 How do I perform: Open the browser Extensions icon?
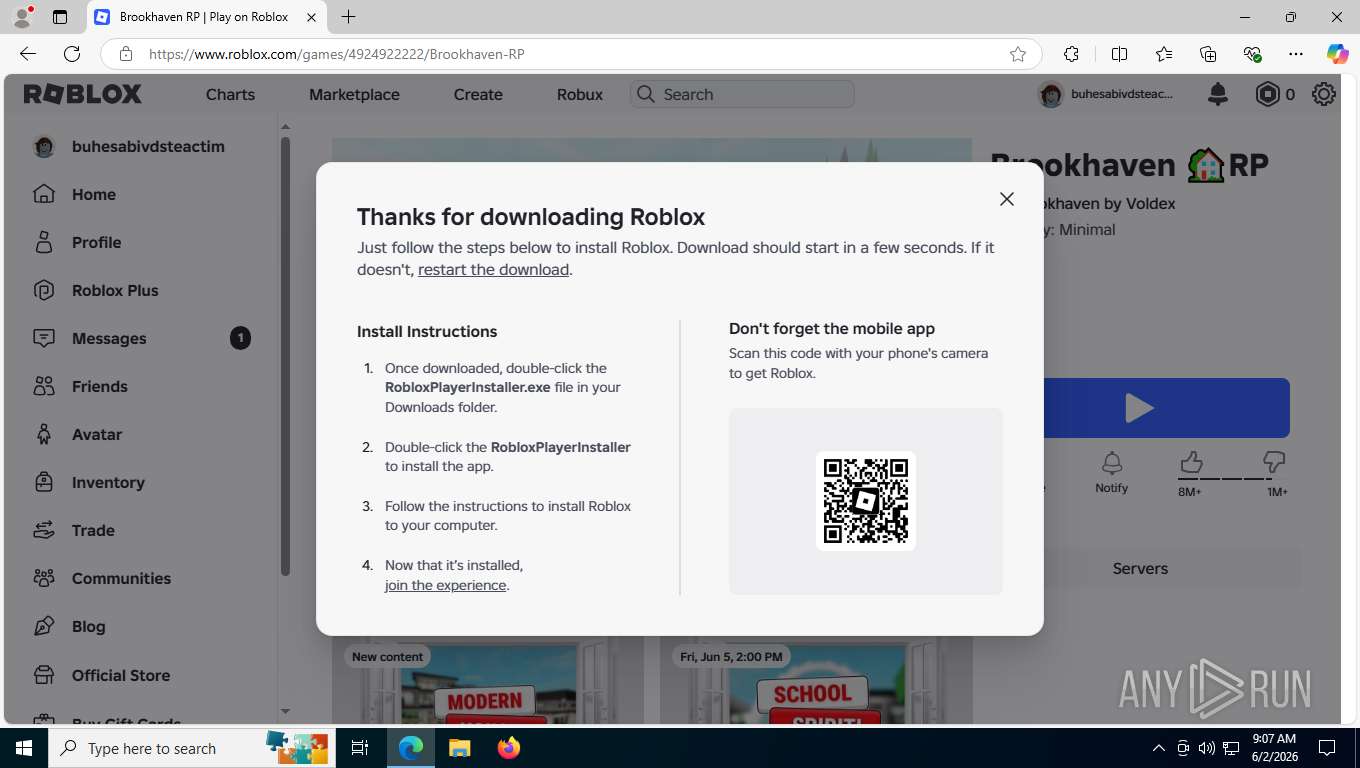click(1071, 54)
